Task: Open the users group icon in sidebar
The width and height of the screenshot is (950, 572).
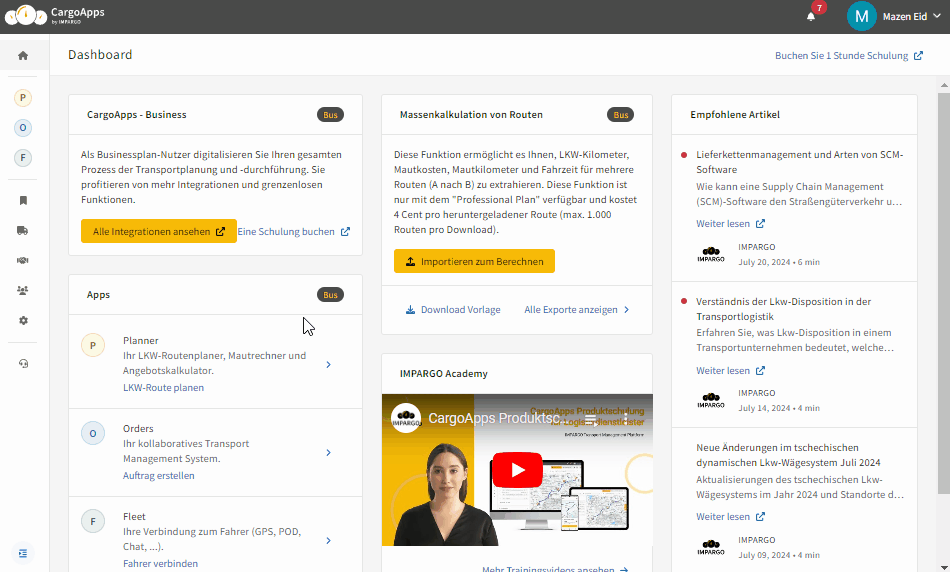Action: 23,290
